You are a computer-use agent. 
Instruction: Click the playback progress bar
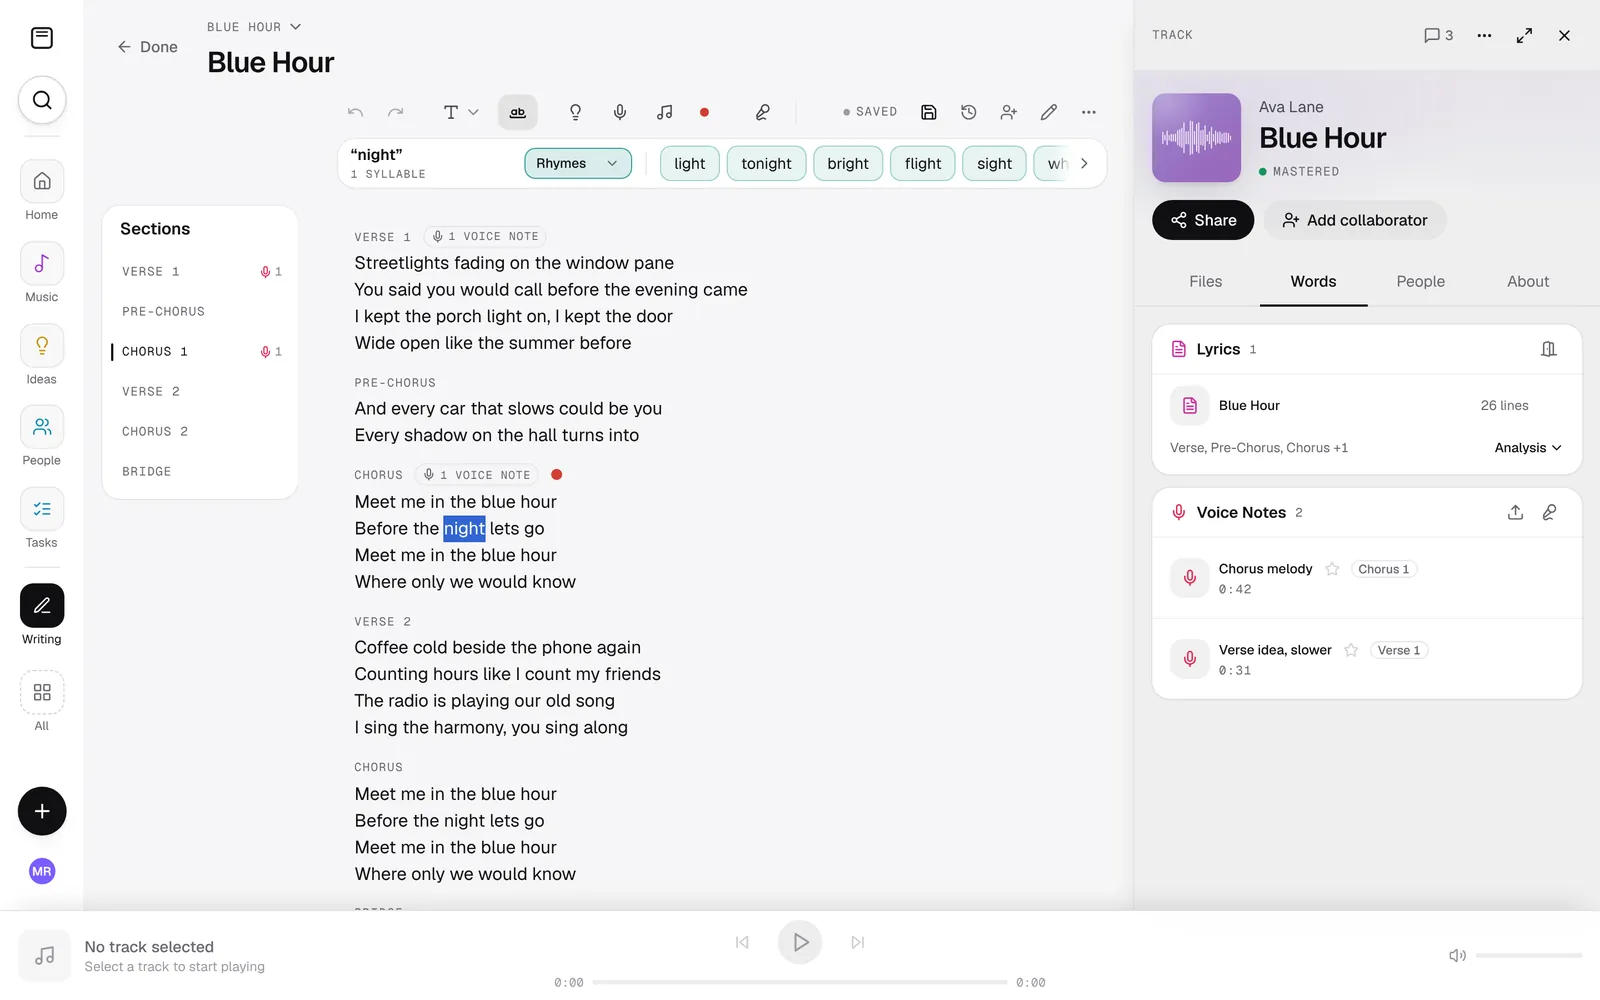800,982
